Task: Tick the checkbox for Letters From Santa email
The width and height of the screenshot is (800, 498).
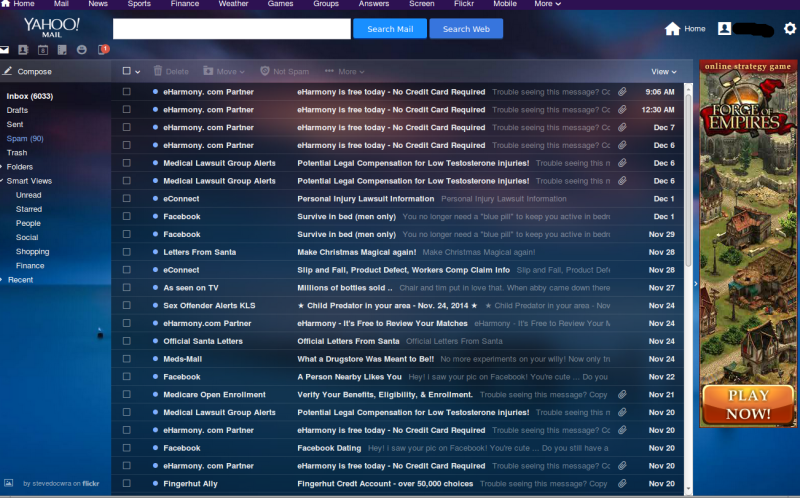Action: (x=127, y=252)
